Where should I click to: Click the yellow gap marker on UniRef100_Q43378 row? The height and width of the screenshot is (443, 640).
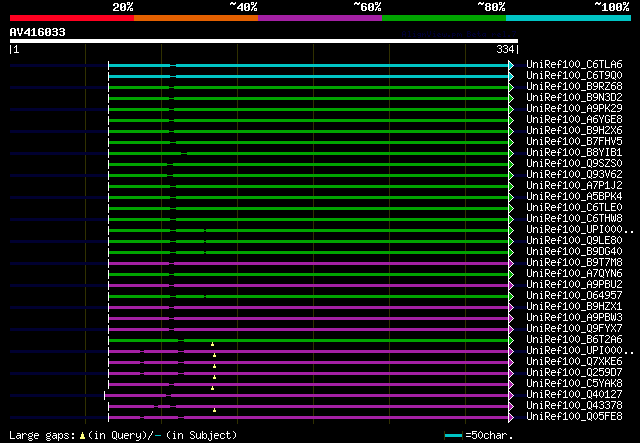tap(213, 409)
